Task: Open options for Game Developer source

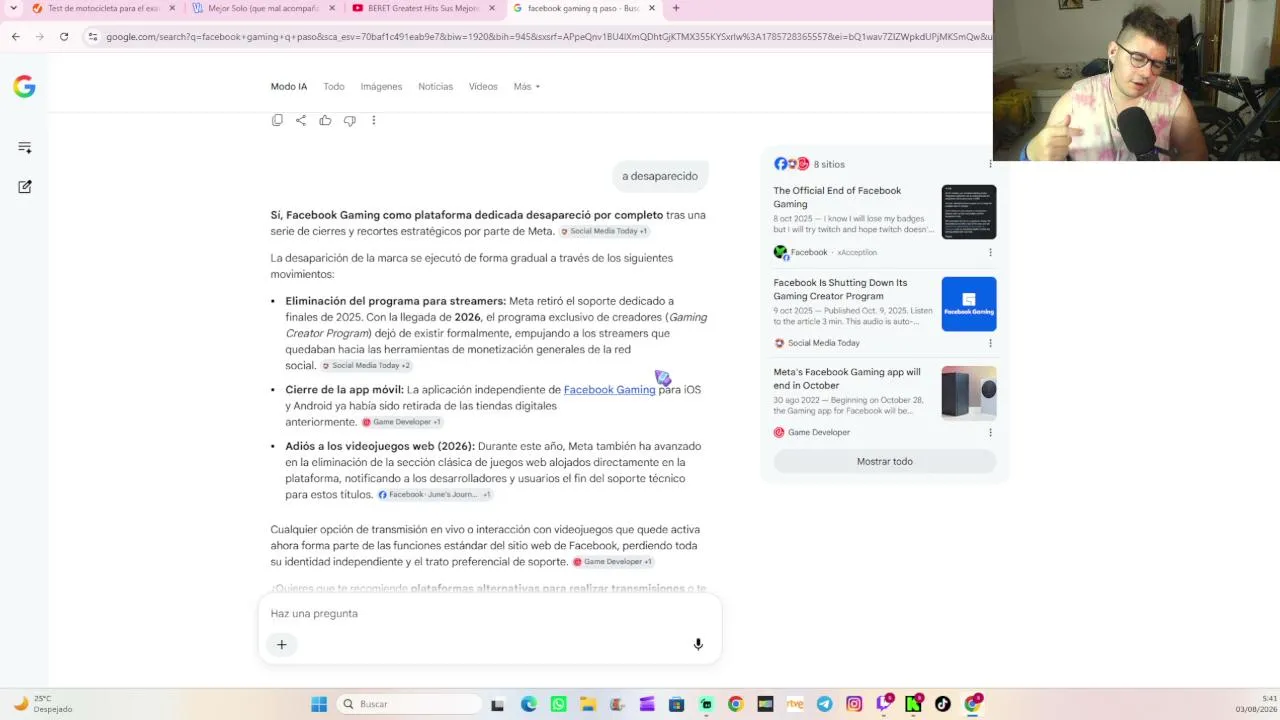Action: (x=990, y=433)
